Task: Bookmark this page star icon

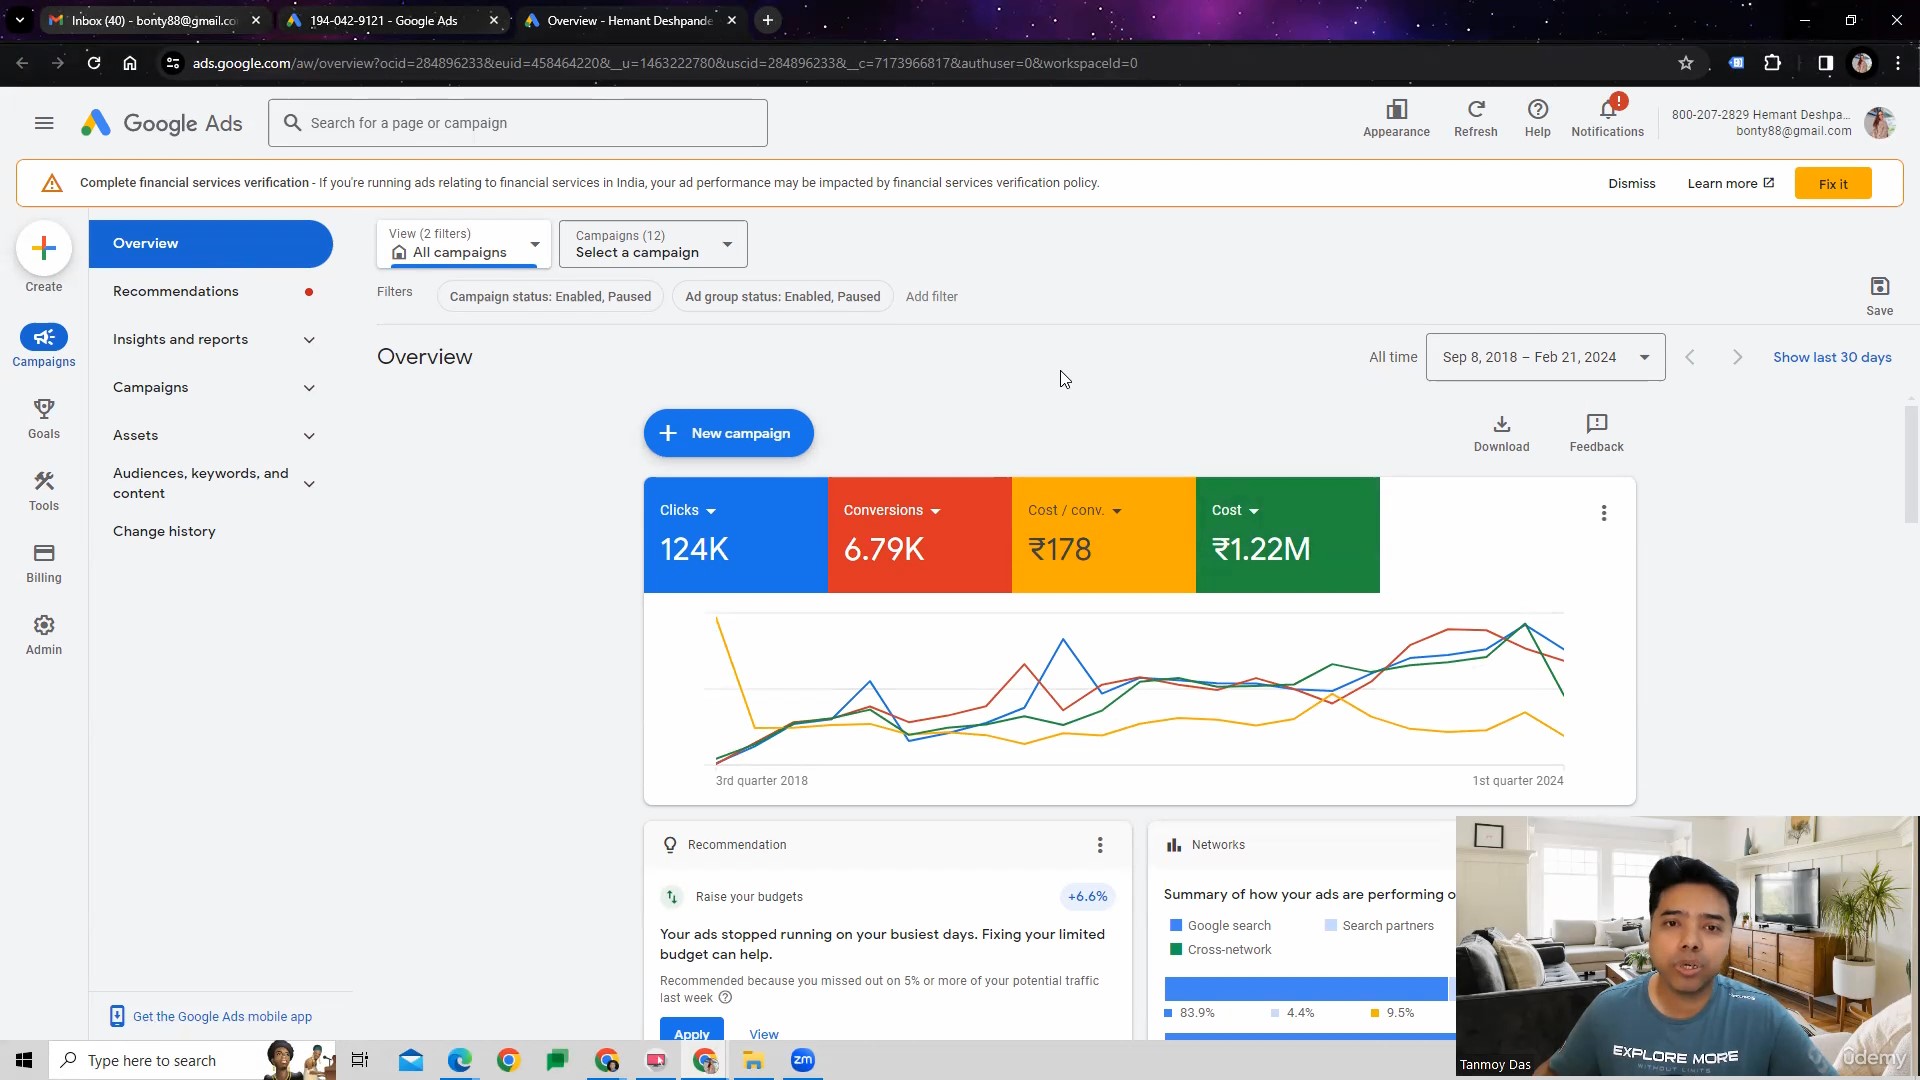Action: [1686, 63]
